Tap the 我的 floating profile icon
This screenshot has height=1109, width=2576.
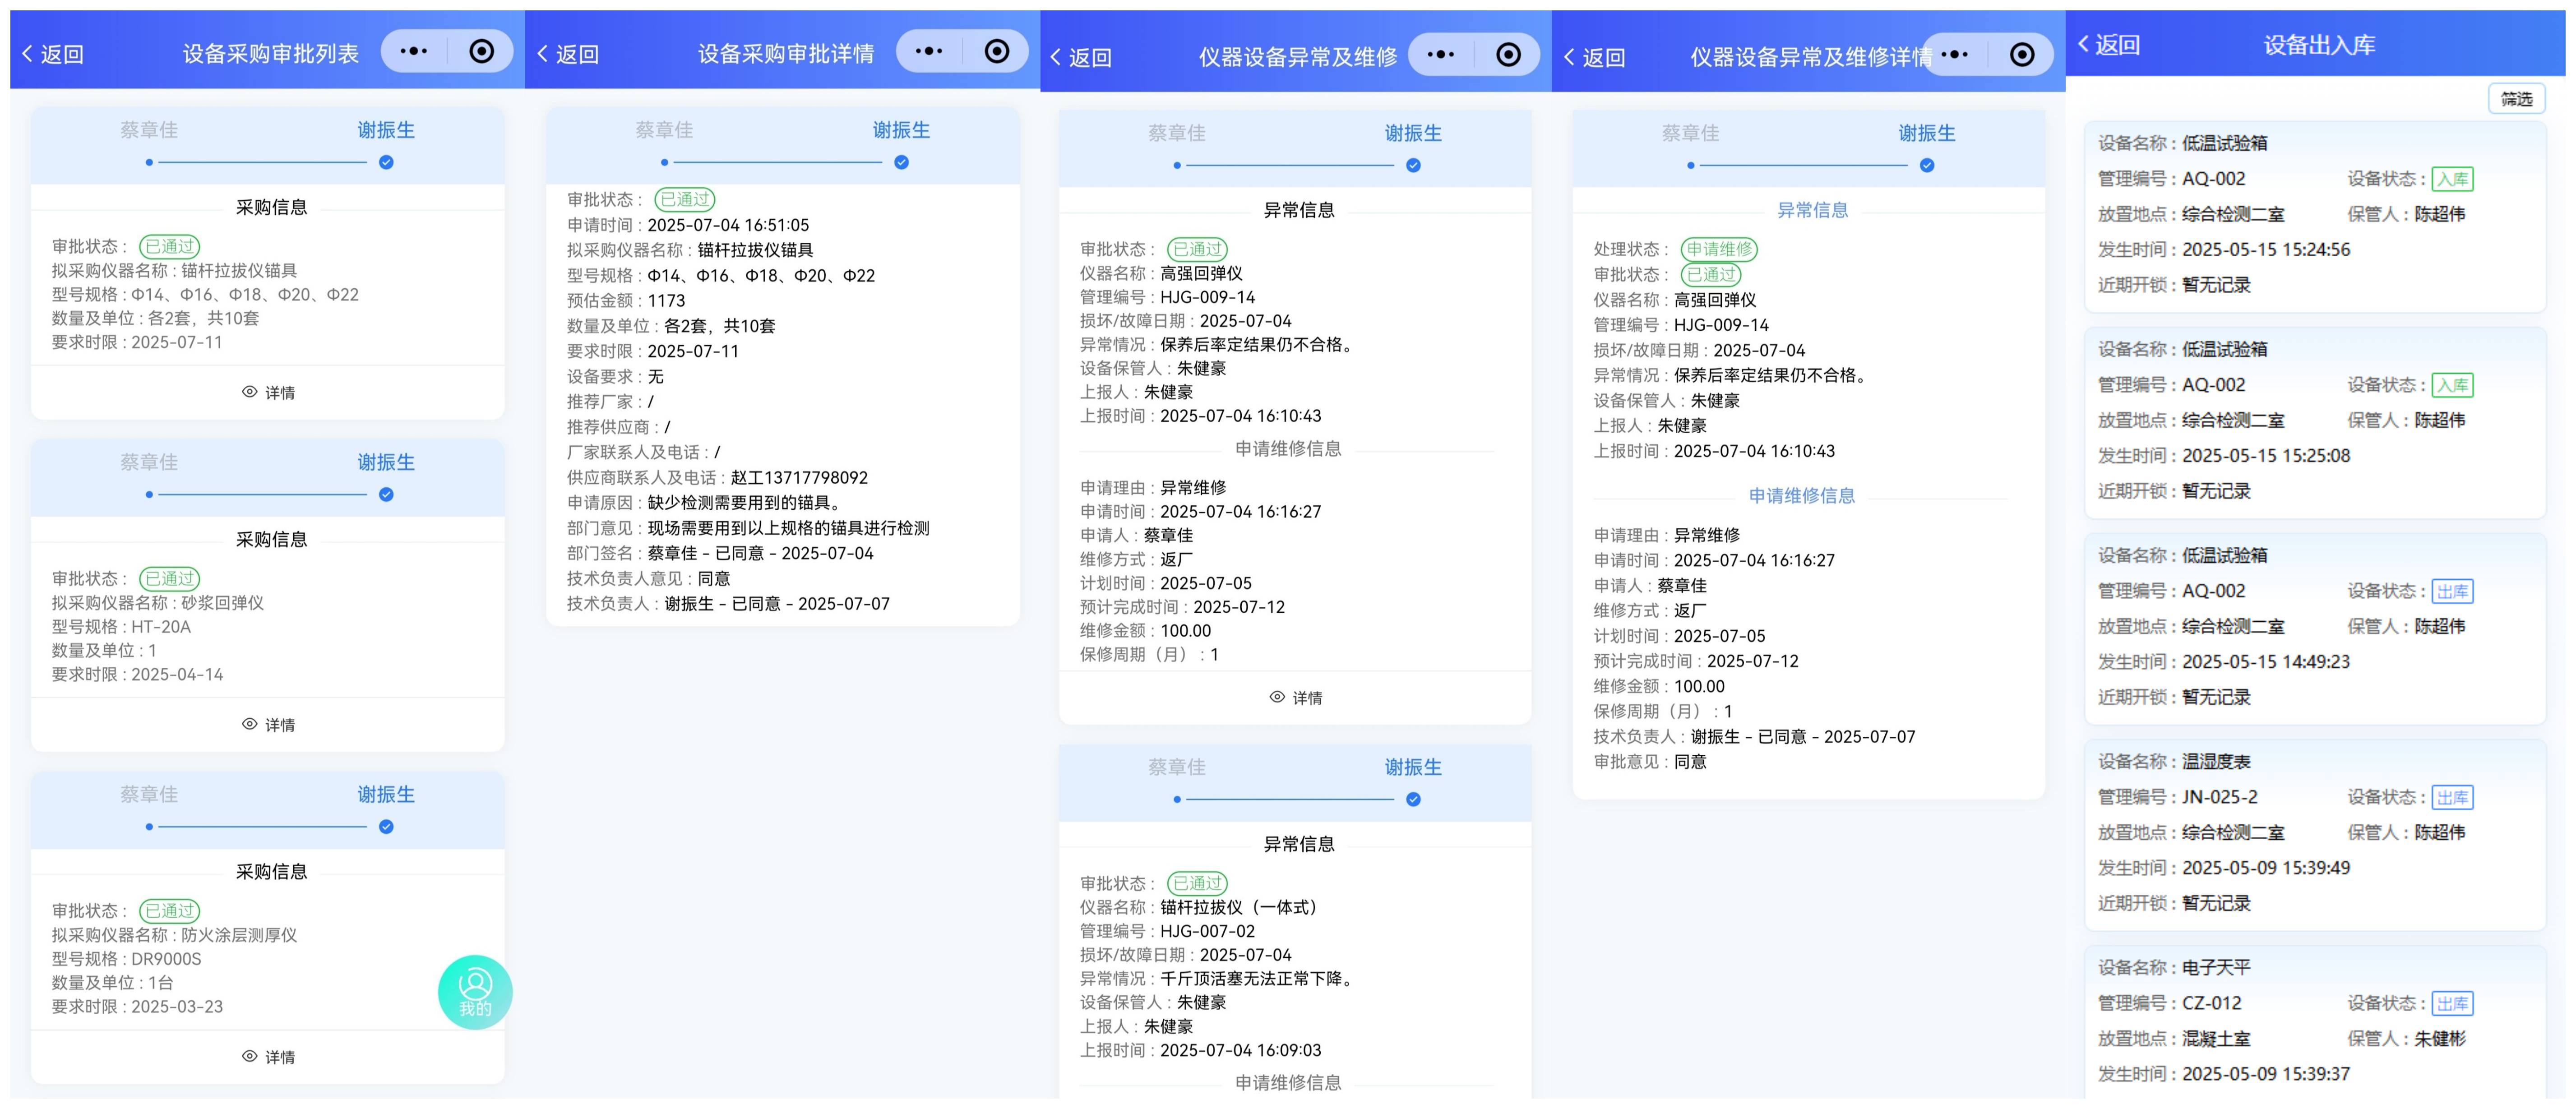476,991
